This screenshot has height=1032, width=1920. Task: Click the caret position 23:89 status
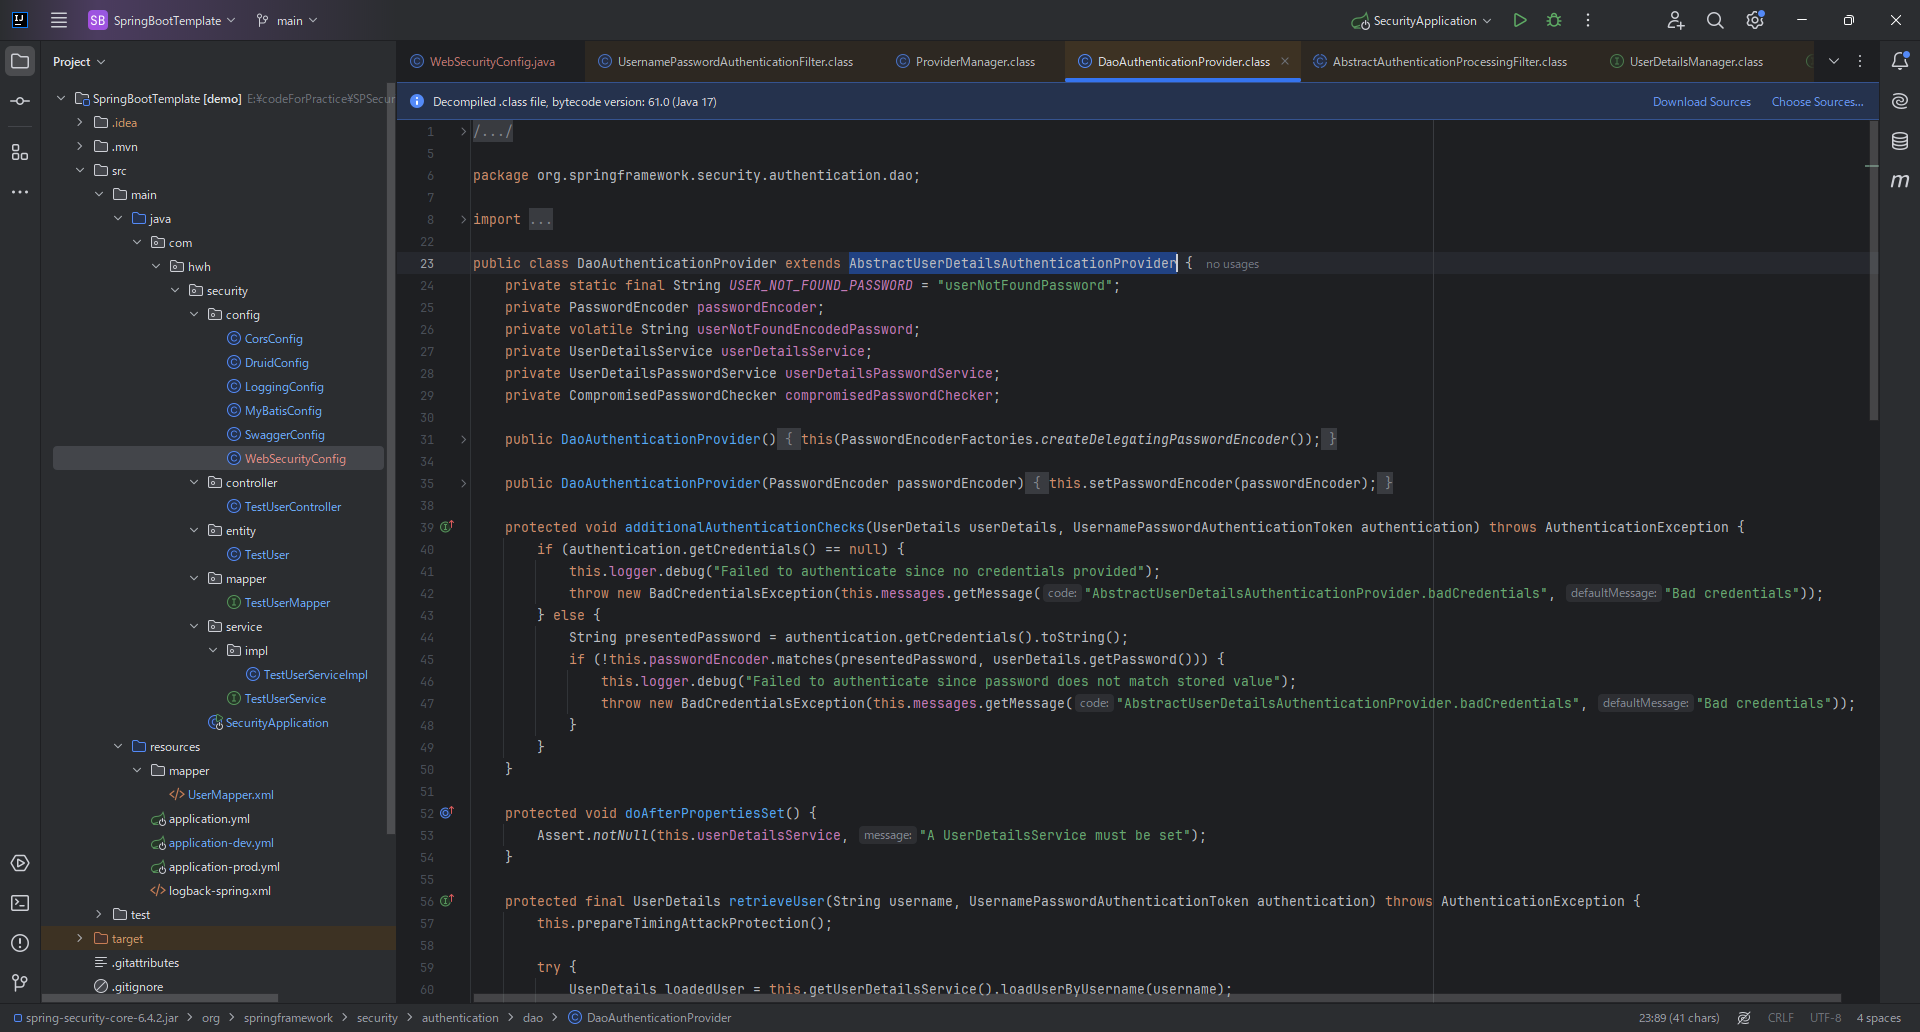pos(1679,1018)
